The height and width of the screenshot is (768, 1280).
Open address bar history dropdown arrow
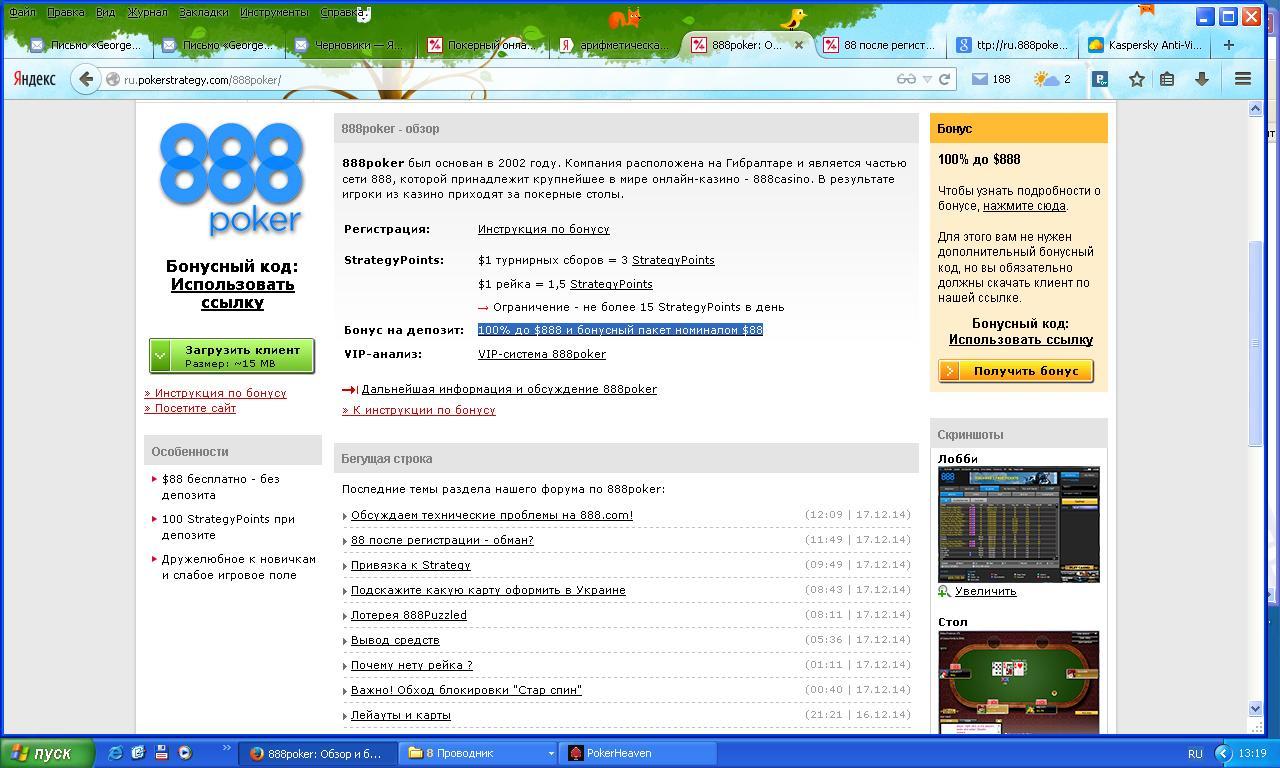tap(927, 79)
